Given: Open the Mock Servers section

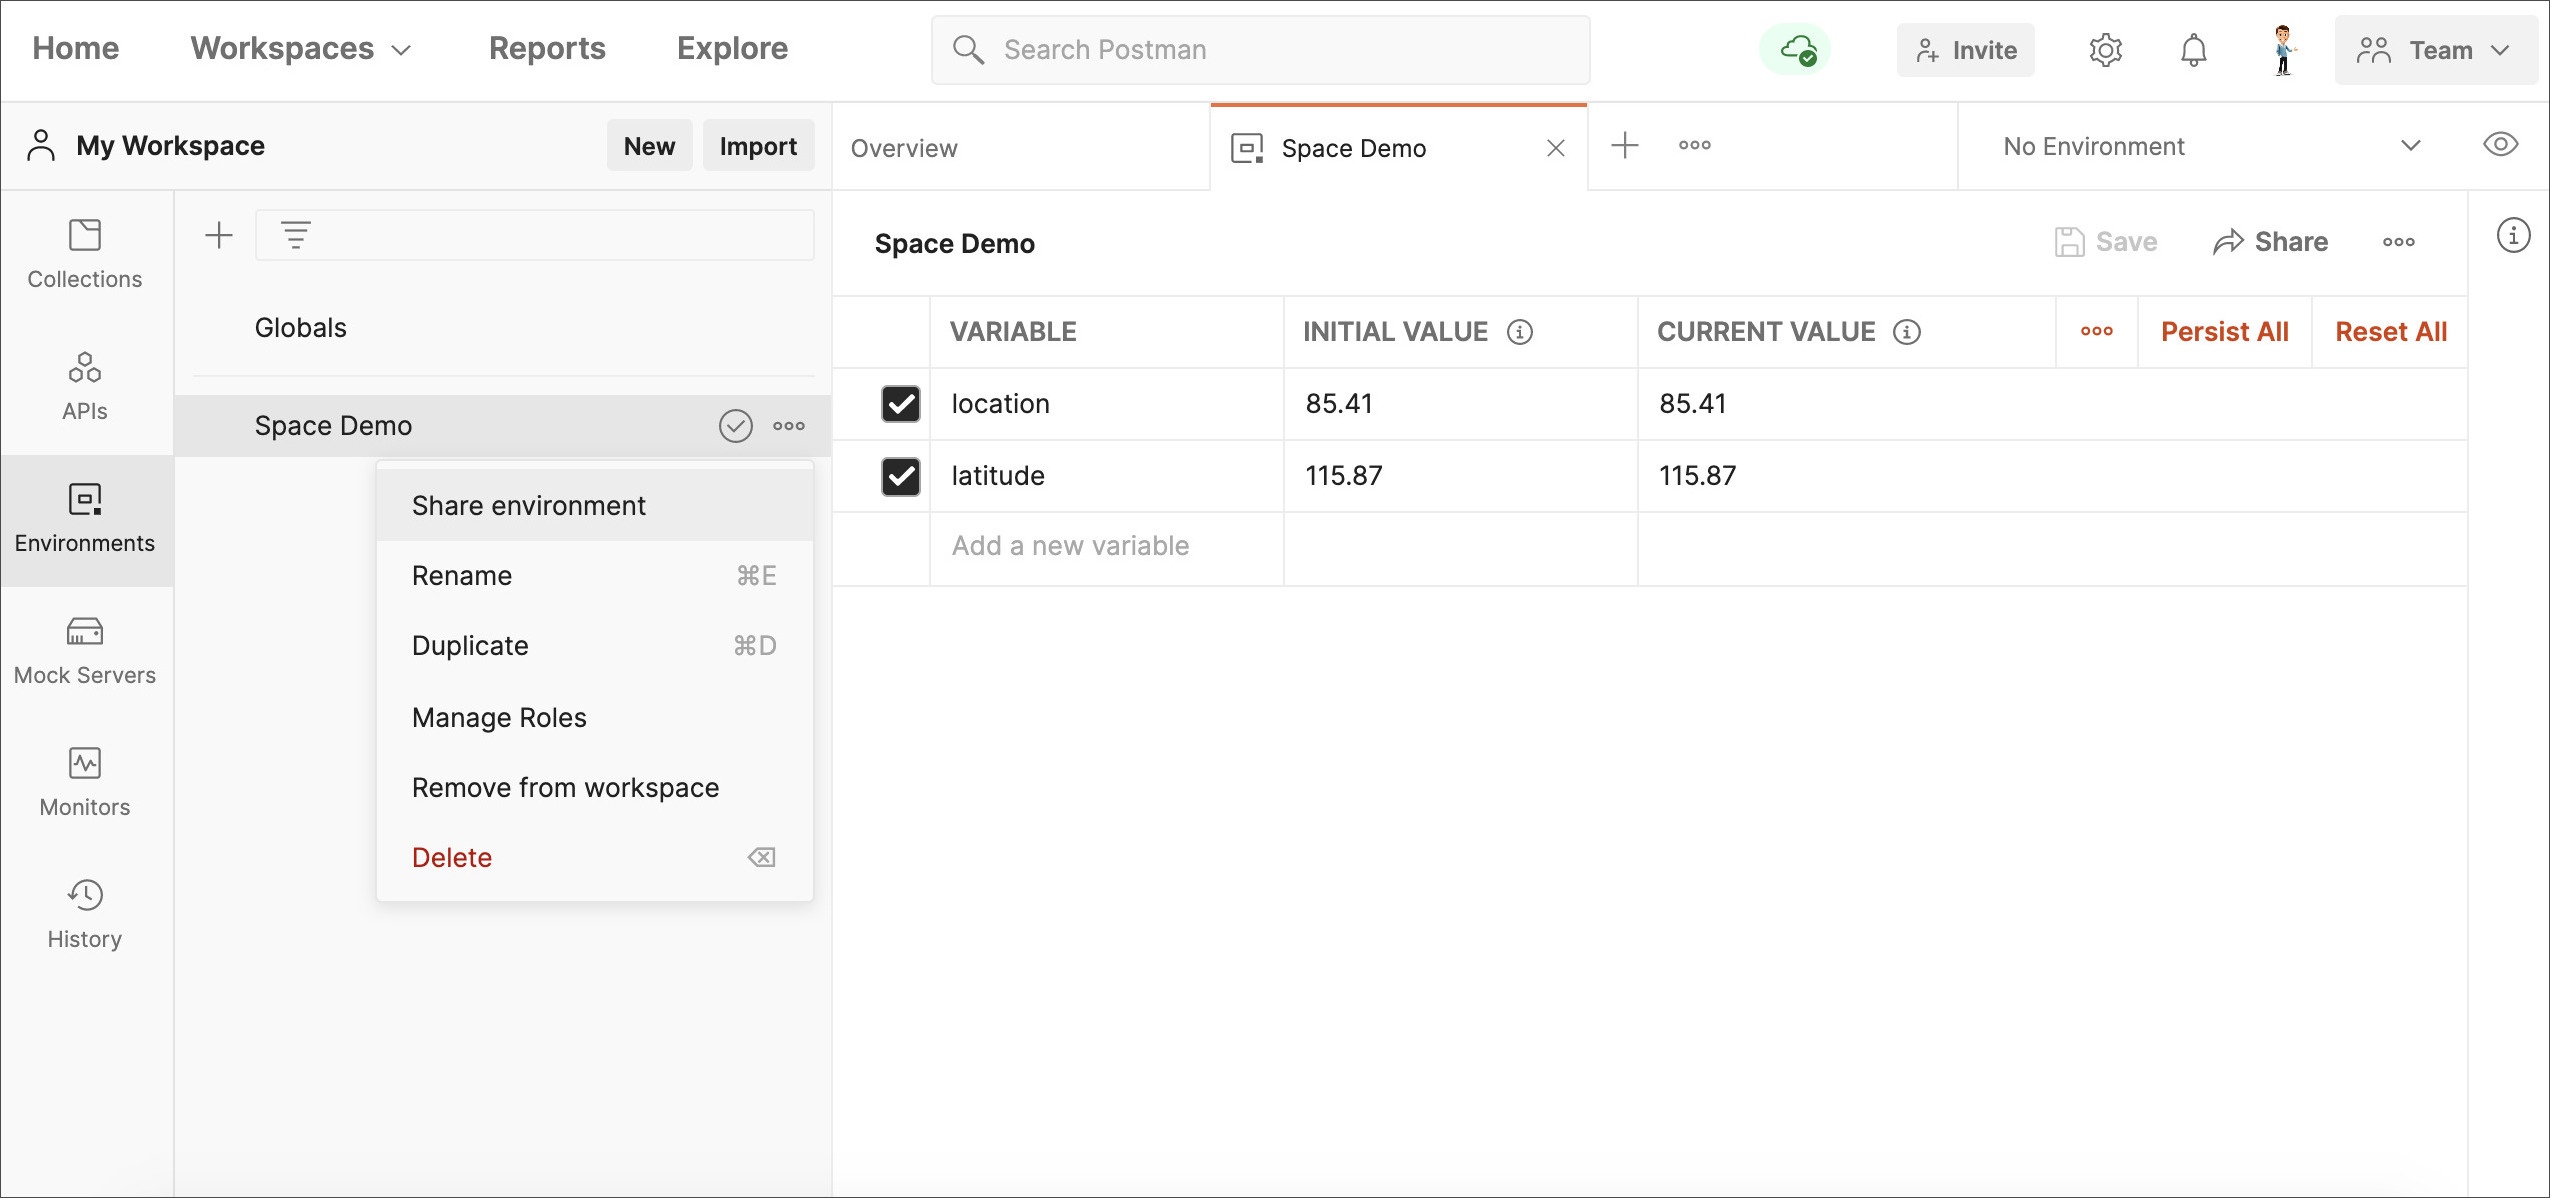Looking at the screenshot, I should [85, 652].
